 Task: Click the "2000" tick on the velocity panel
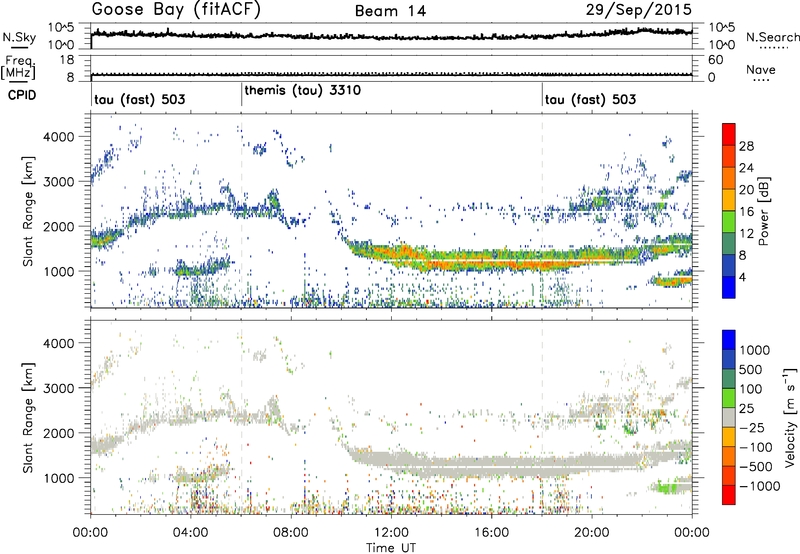(x=58, y=433)
